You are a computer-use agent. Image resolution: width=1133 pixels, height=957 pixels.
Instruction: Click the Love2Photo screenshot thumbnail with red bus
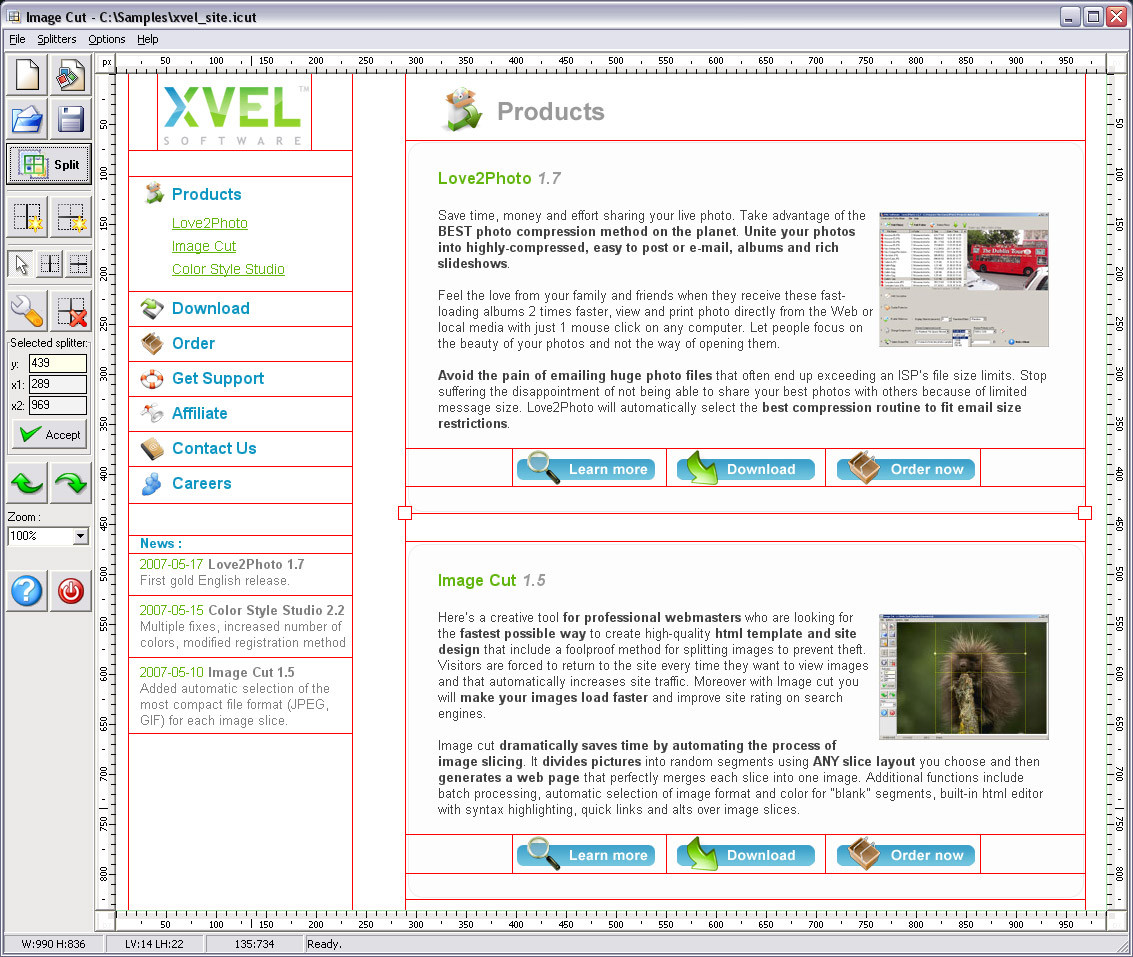964,280
